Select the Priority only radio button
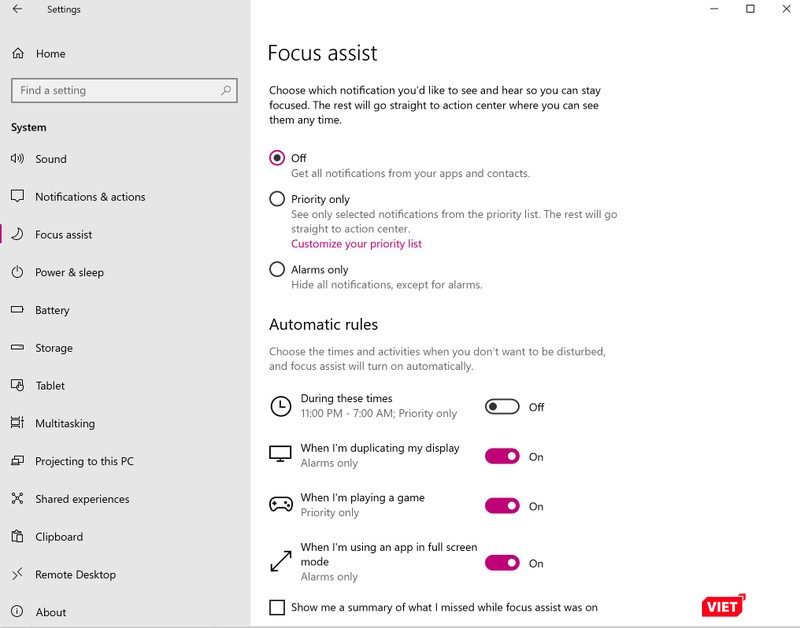This screenshot has height=628, width=800. point(277,199)
